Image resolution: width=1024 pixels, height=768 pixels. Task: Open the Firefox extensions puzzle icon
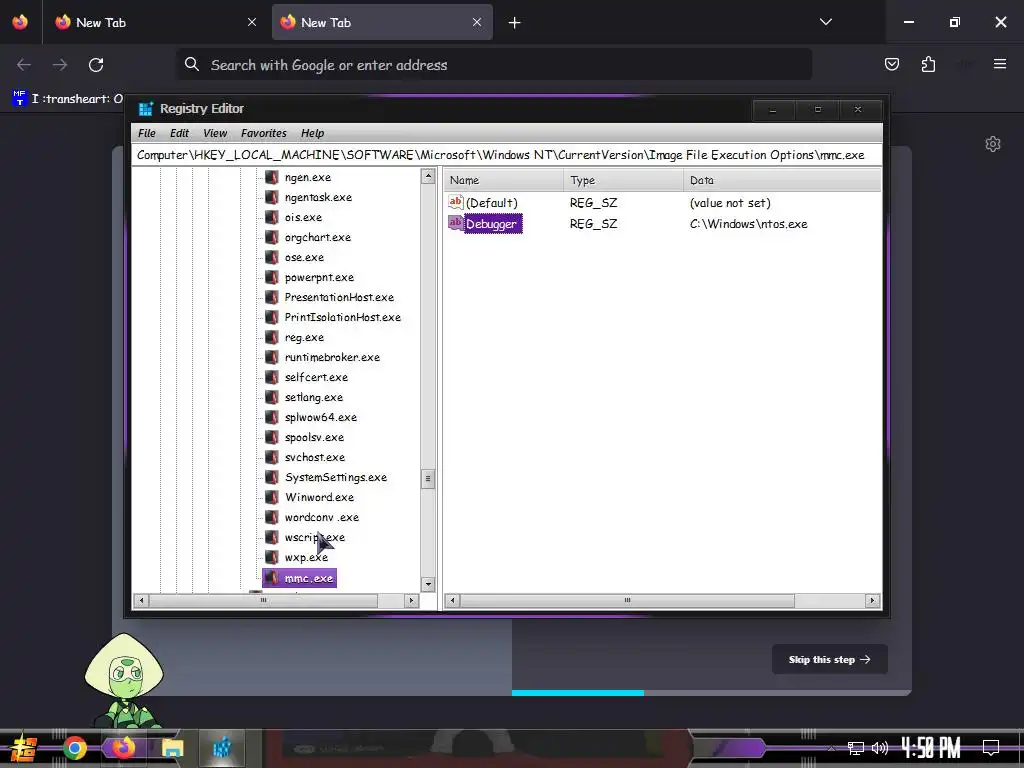pyautogui.click(x=928, y=64)
